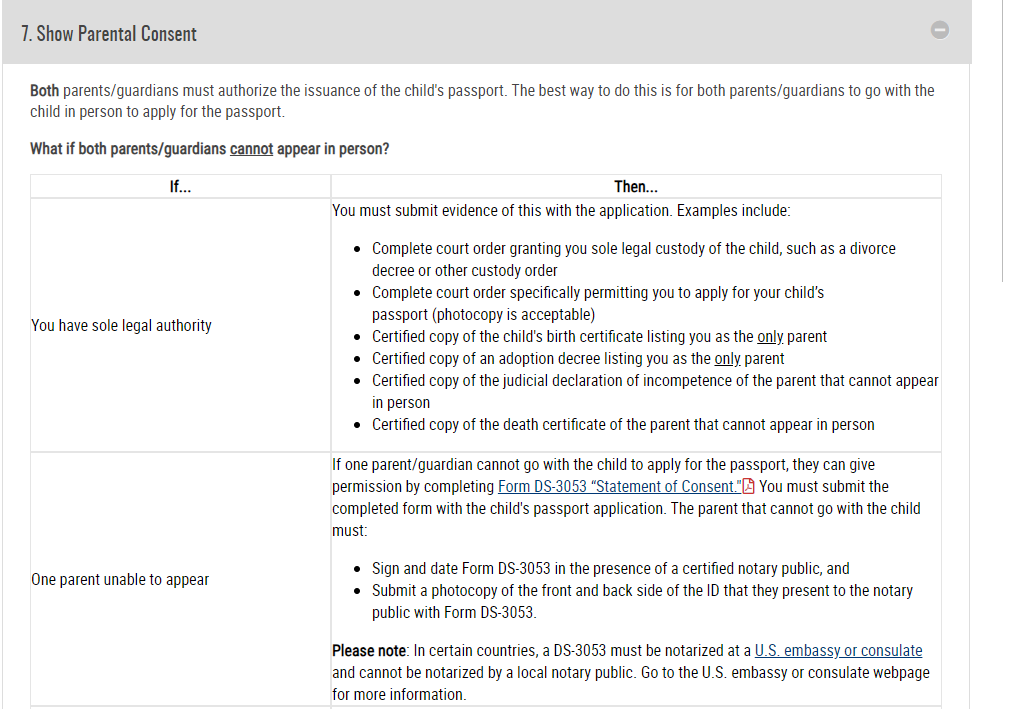The image size is (1010, 709).
Task: Collapse section 7 using the minus icon
Action: tap(939, 30)
